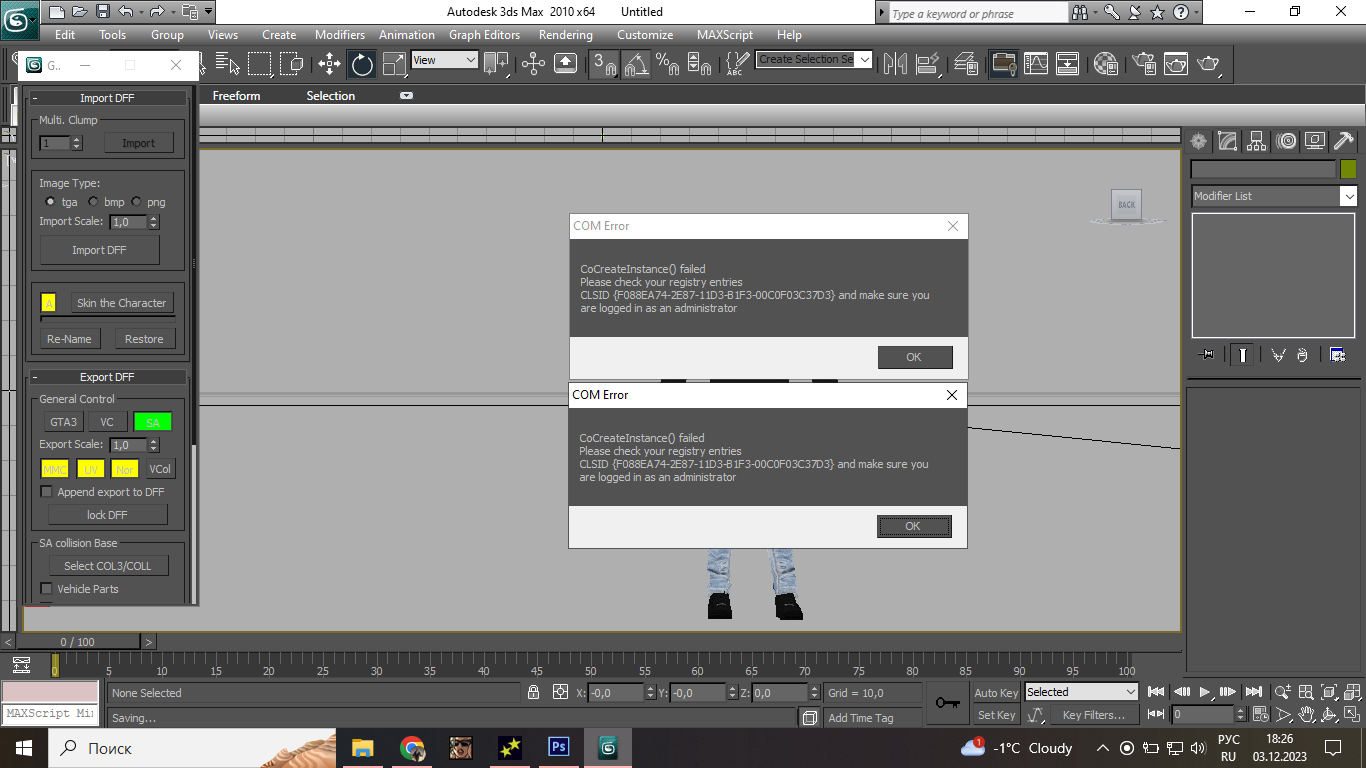
Task: Open the Hierarchy command panel tab
Action: click(x=1256, y=141)
